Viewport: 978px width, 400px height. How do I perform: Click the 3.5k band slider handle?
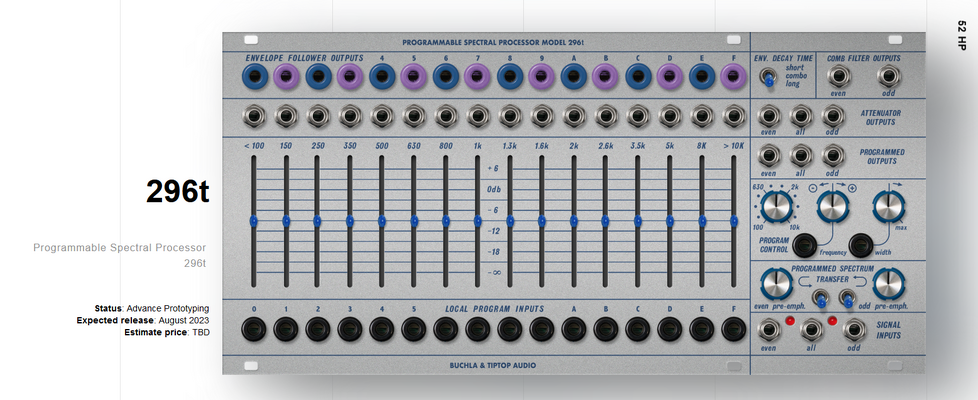(637, 221)
